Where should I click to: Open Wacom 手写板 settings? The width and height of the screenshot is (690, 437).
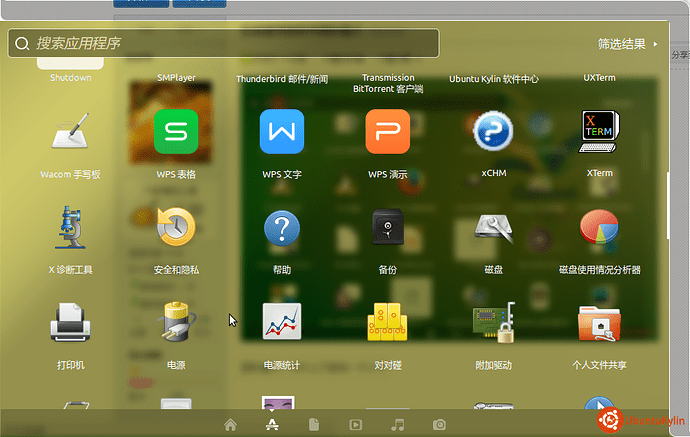(x=70, y=132)
